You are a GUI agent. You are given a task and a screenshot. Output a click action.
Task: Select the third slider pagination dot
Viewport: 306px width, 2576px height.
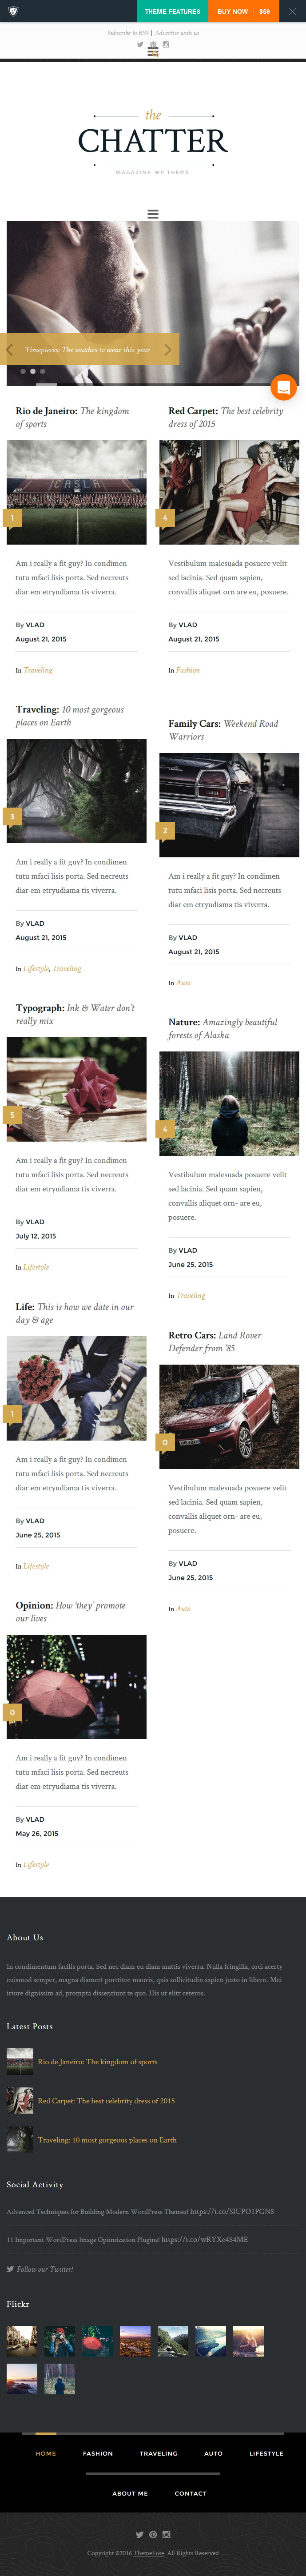pos(43,371)
